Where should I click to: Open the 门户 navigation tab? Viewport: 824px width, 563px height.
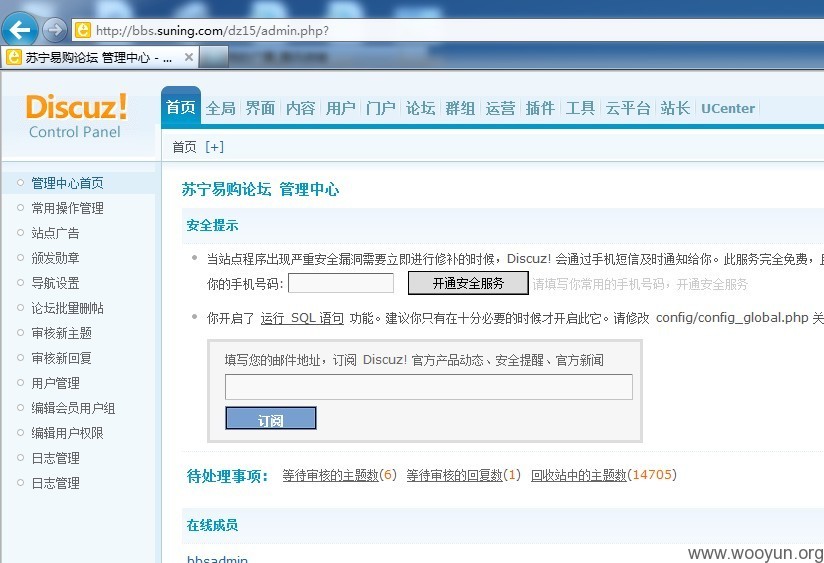click(380, 108)
